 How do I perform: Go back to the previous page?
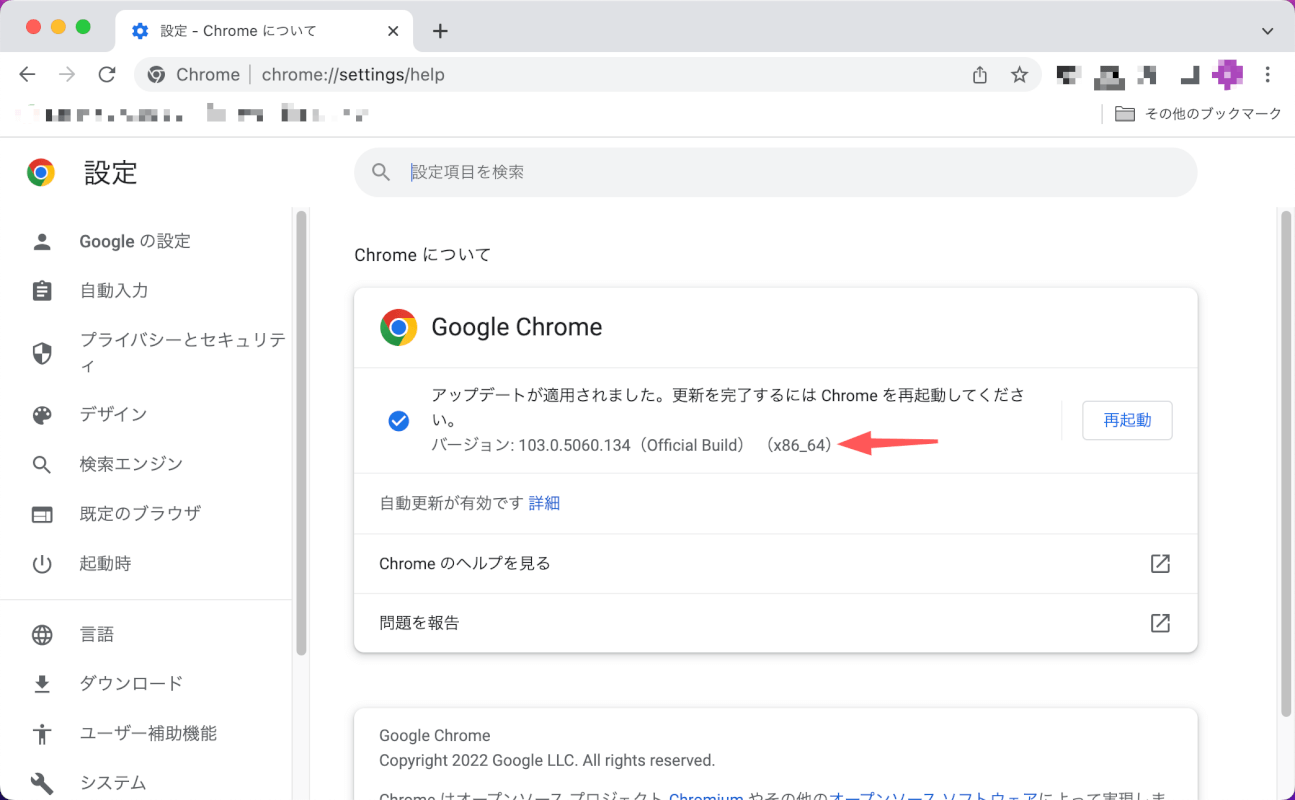coord(27,74)
